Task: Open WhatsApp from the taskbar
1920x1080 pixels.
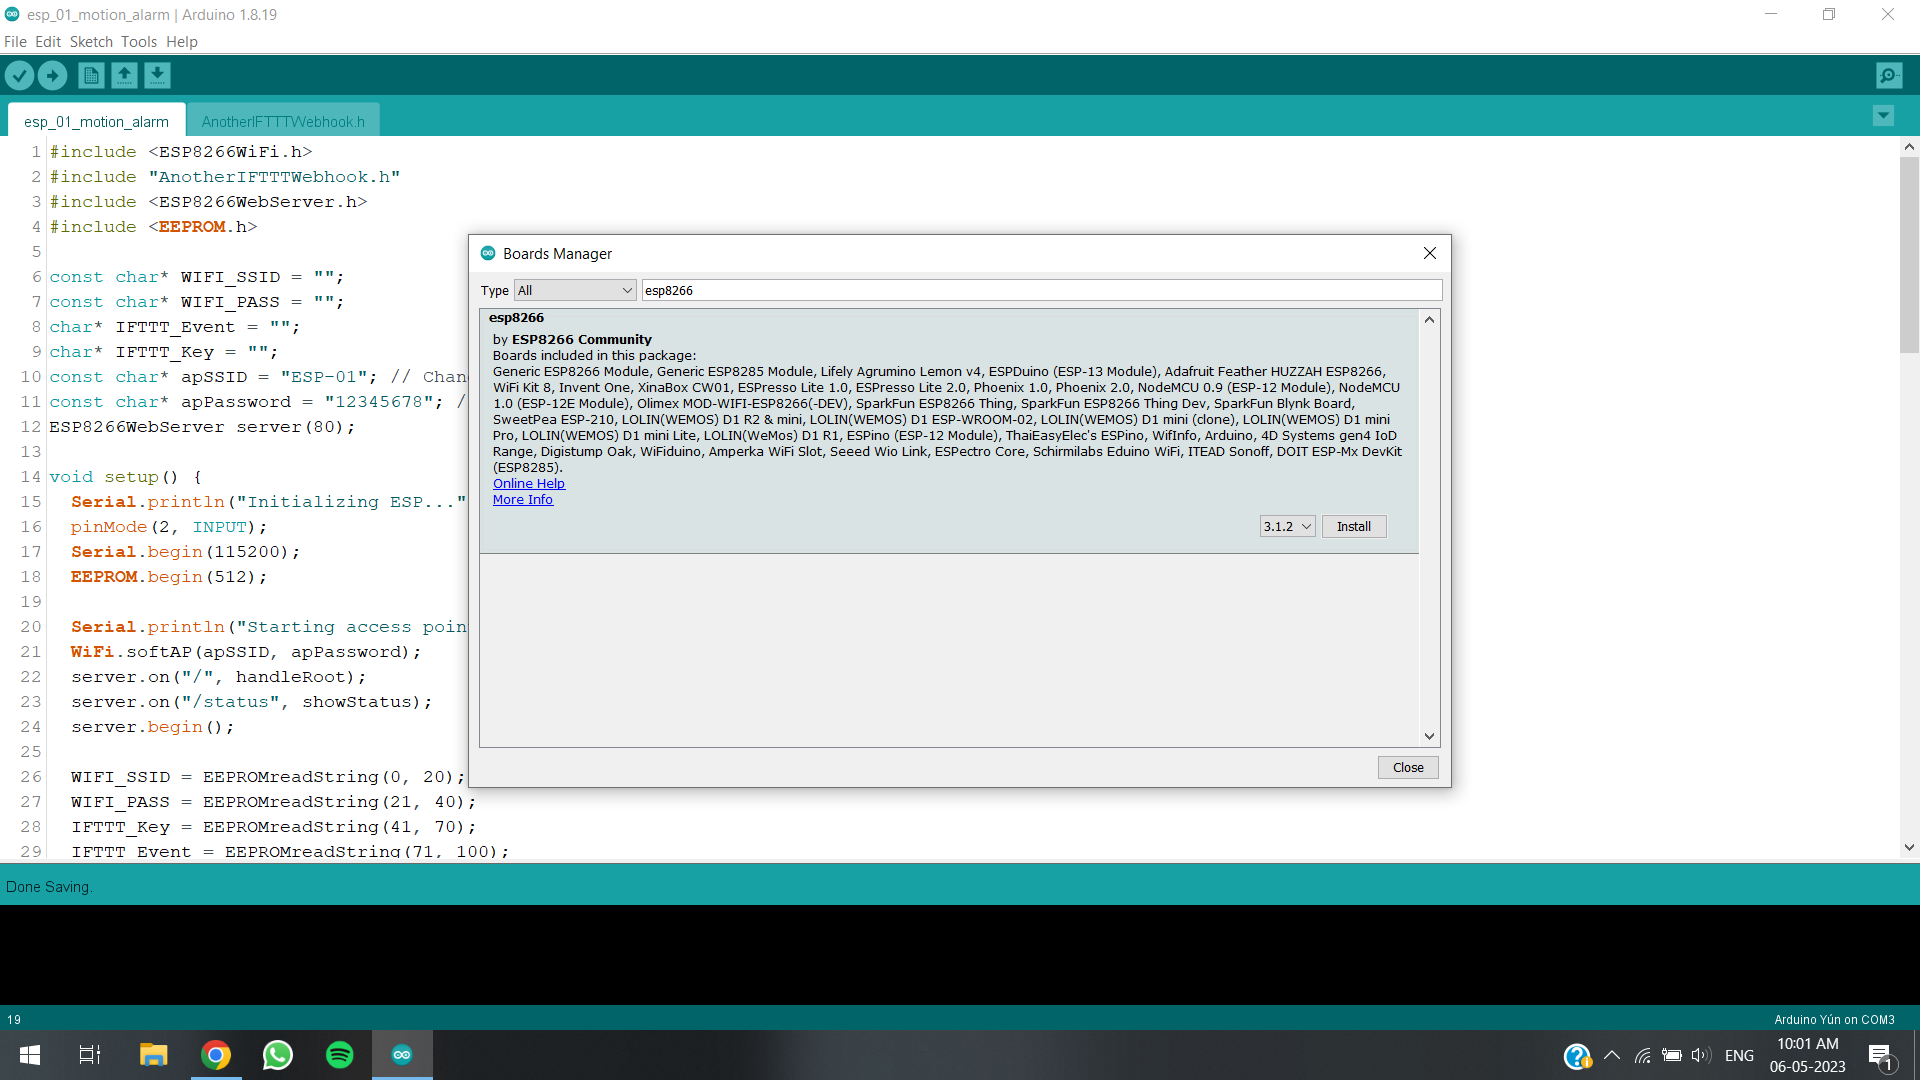Action: pyautogui.click(x=277, y=1054)
